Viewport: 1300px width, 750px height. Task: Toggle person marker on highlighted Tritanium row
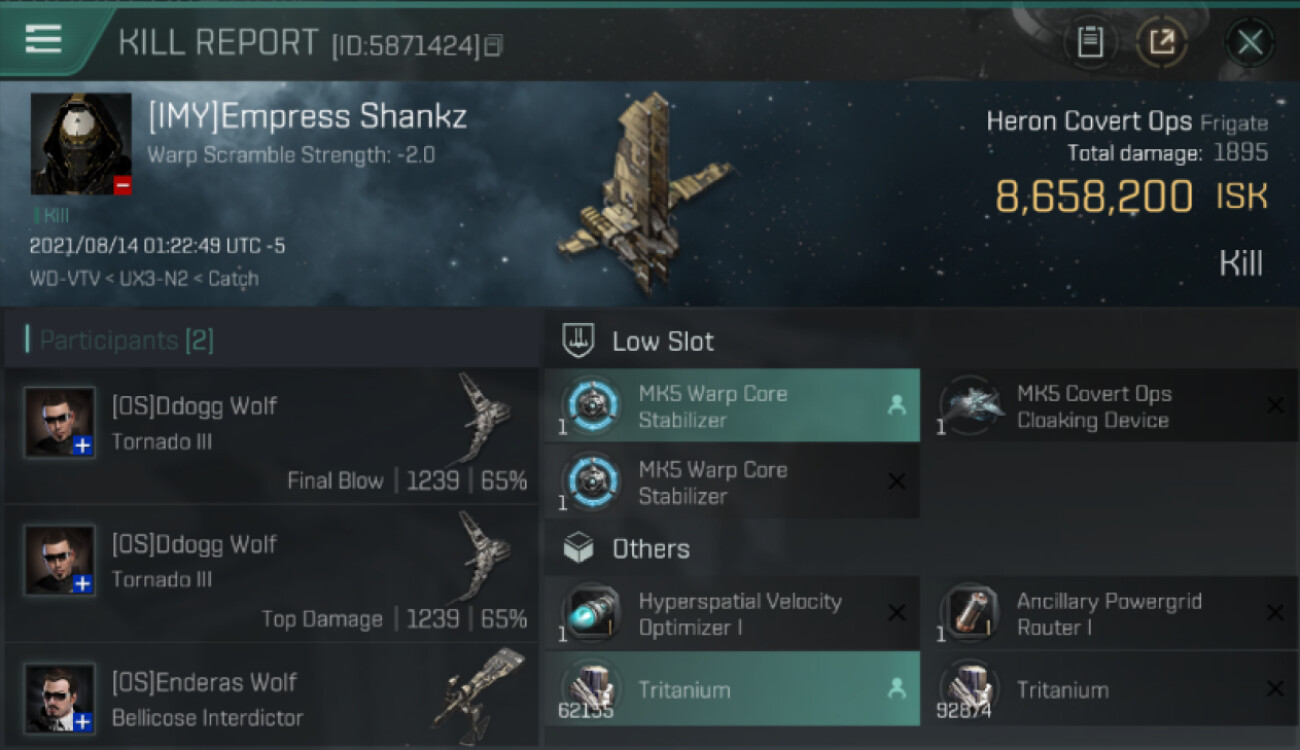point(896,688)
